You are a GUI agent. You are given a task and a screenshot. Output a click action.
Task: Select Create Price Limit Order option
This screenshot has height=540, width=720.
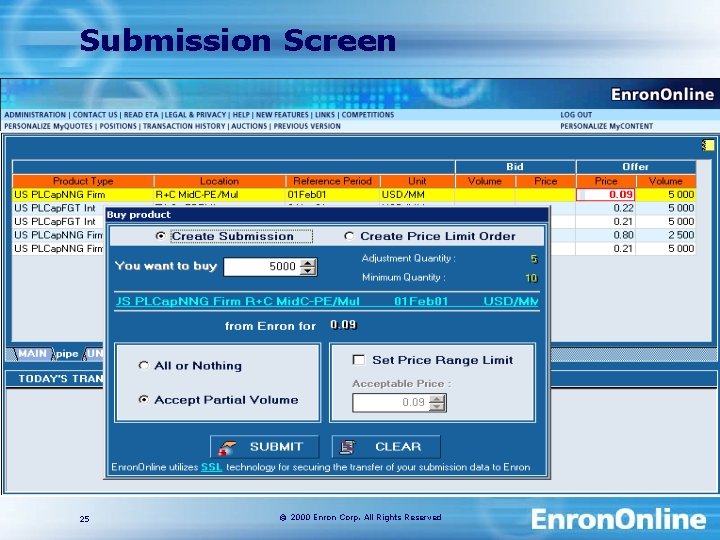349,236
